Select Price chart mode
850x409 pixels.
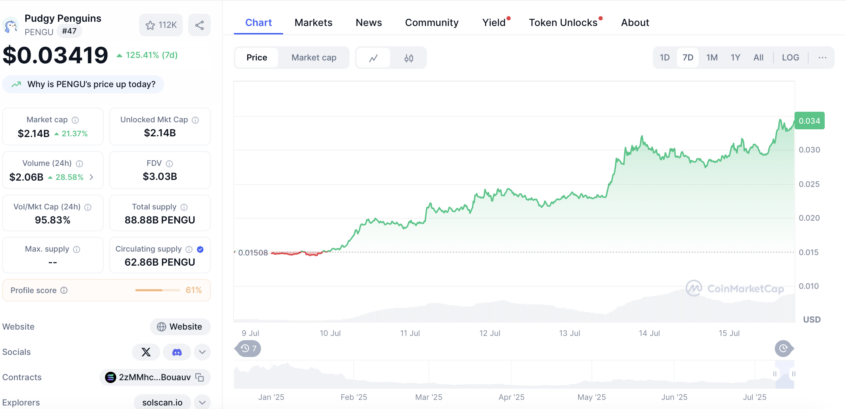257,57
